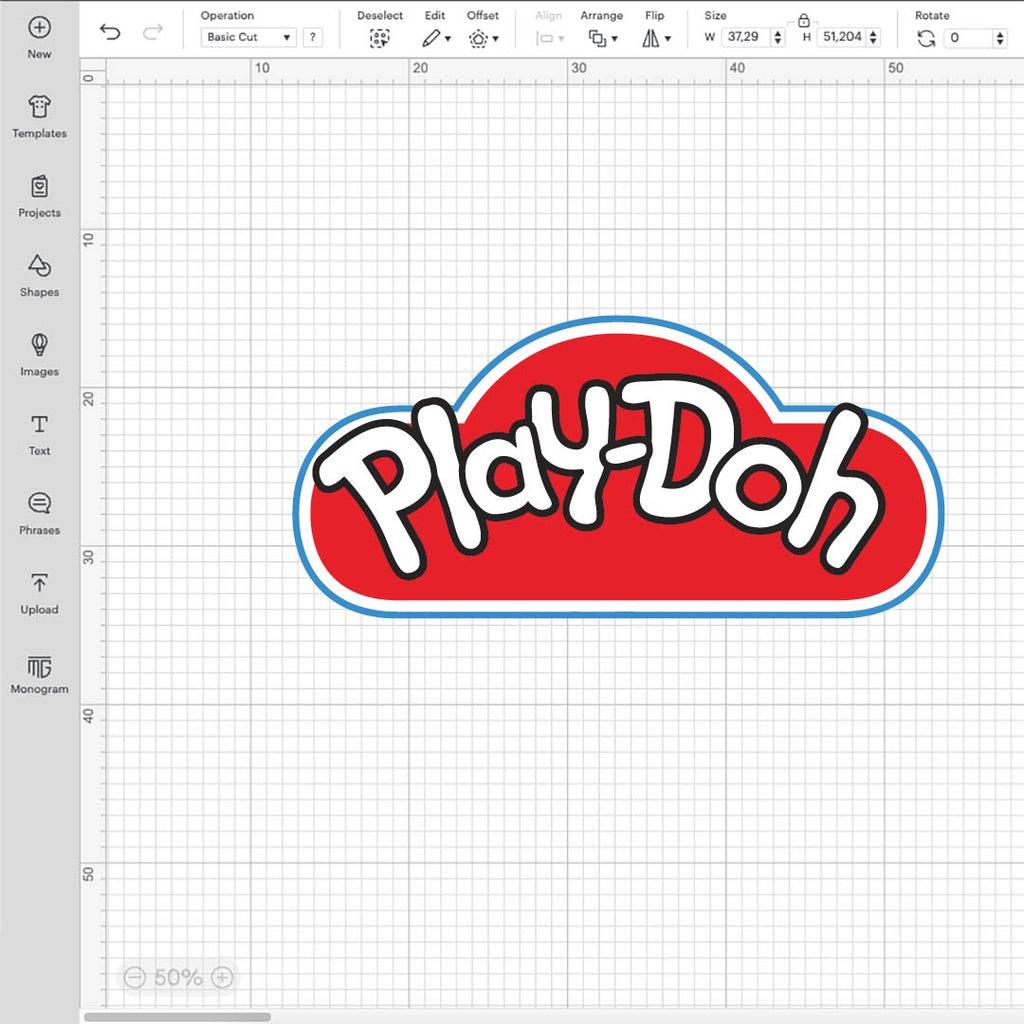Viewport: 1024px width, 1024px height.
Task: Open the Edit dropdown menu
Action: [x=435, y=38]
